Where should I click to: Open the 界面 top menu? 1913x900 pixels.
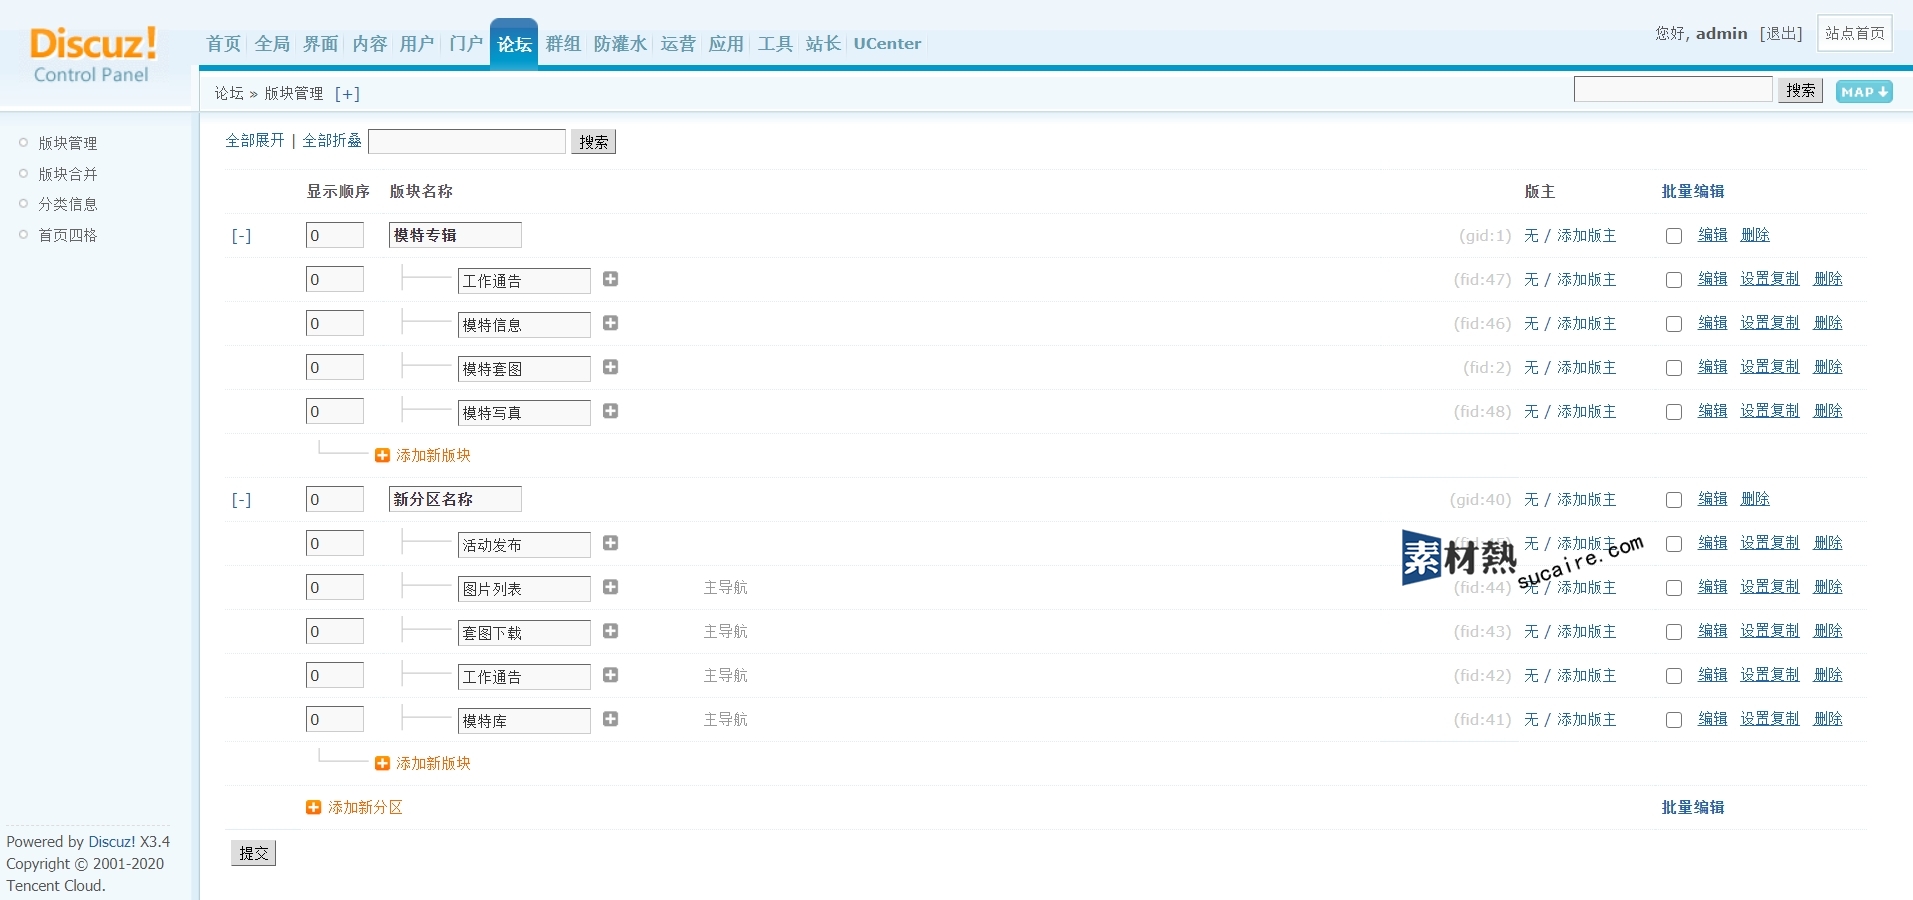(321, 43)
